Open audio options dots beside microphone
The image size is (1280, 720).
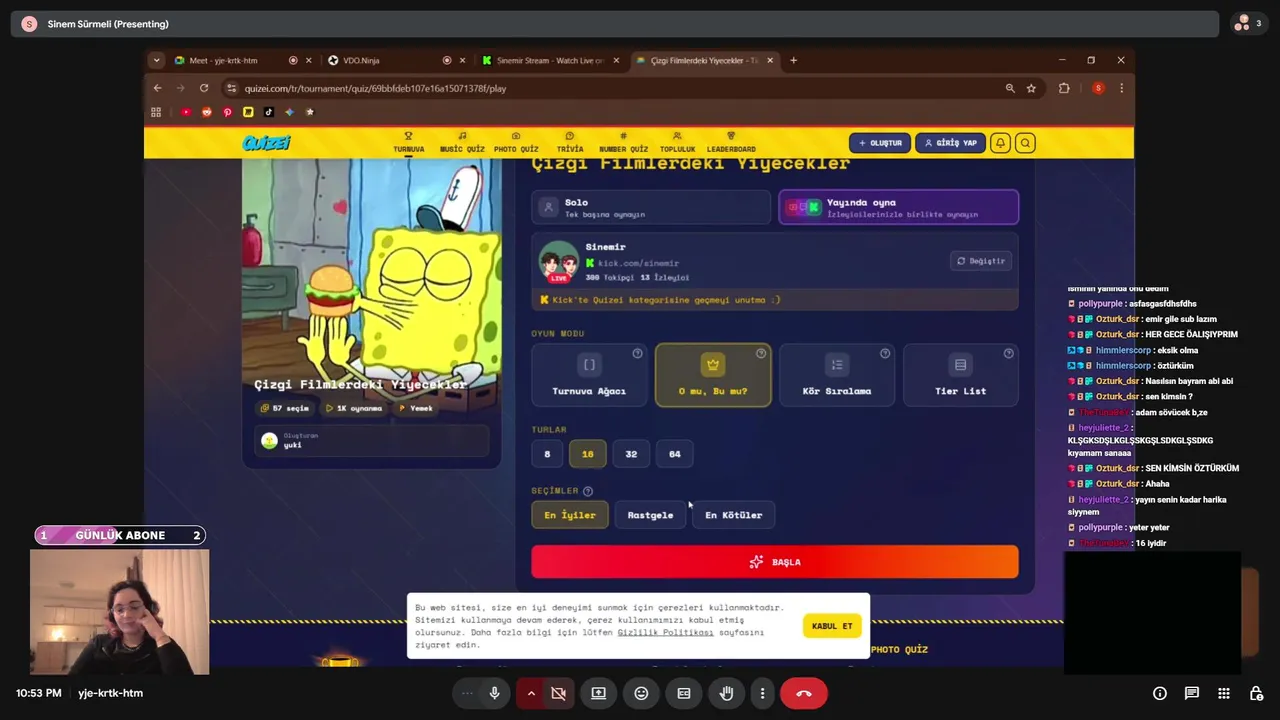click(x=467, y=693)
